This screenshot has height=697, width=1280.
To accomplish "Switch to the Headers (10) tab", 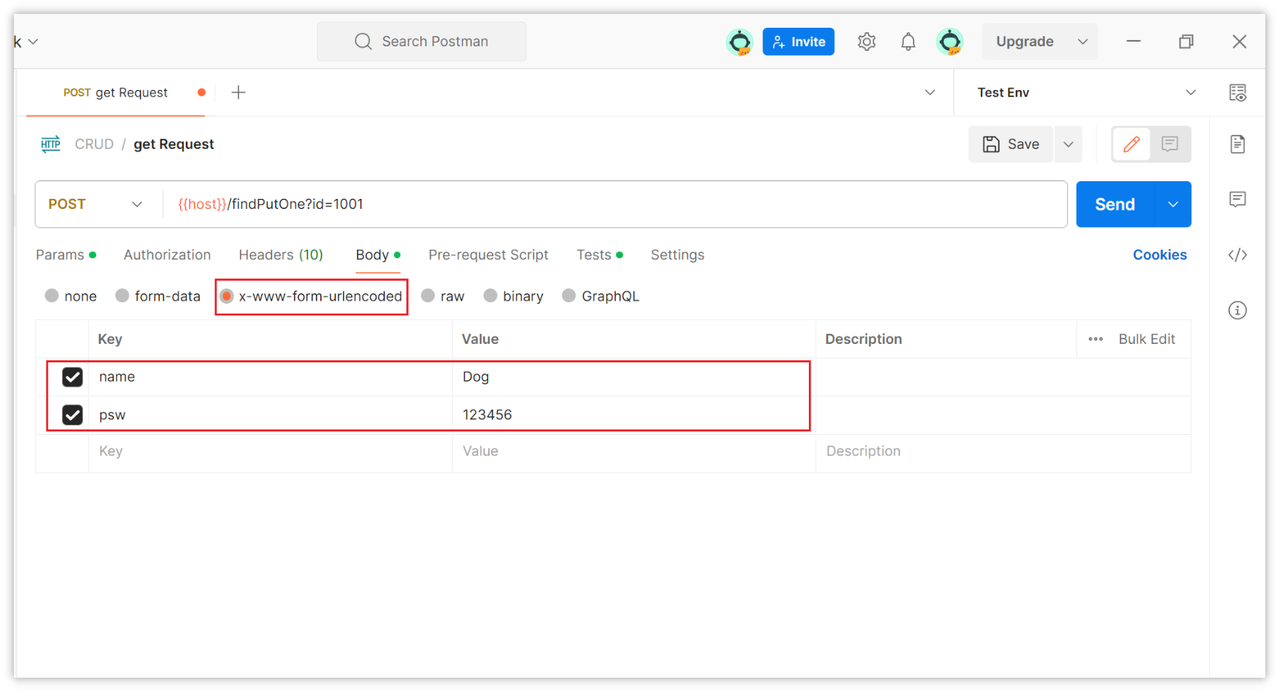I will coord(281,255).
